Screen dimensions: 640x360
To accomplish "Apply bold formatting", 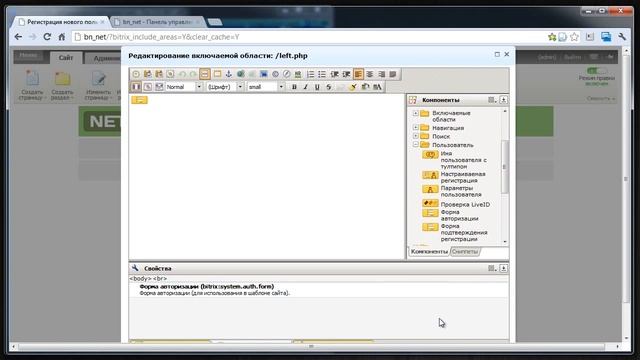I will click(x=294, y=87).
